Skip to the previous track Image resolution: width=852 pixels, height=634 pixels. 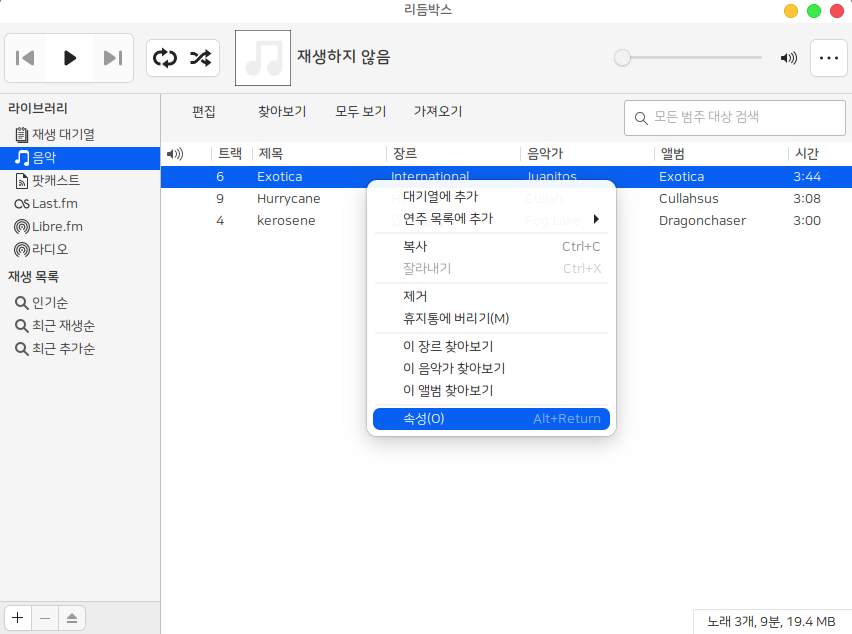(x=26, y=58)
